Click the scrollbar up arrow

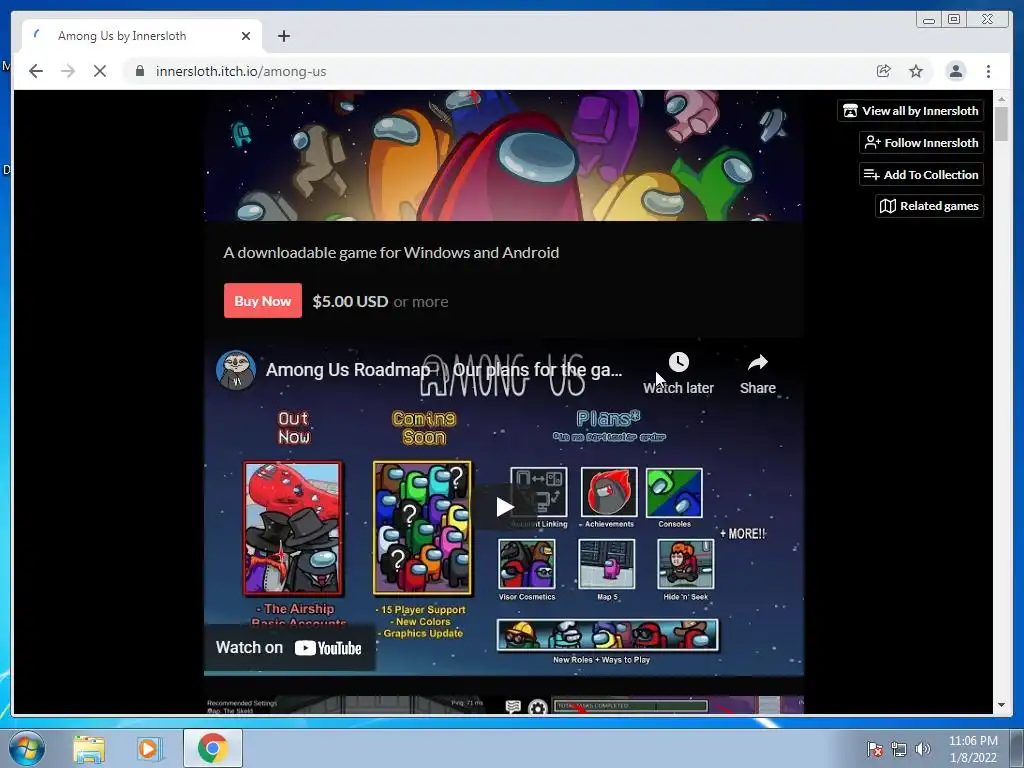click(x=1001, y=99)
